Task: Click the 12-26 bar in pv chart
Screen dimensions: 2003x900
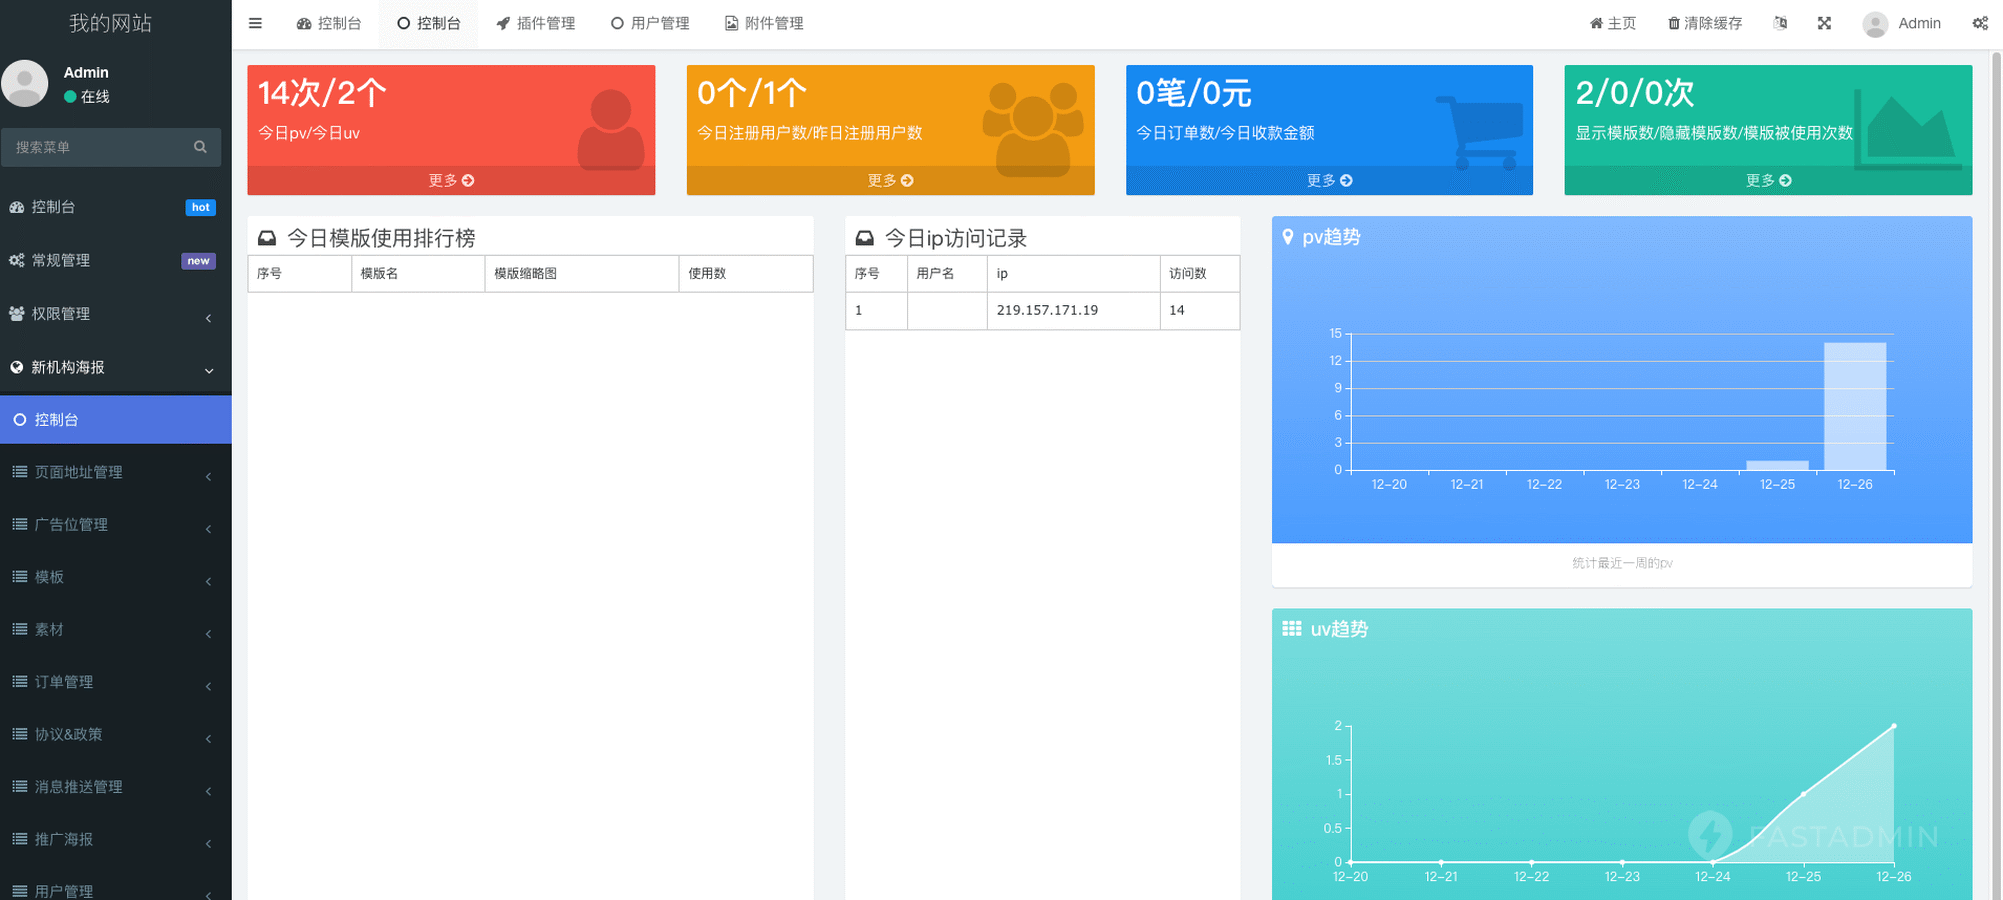Action: (1854, 406)
